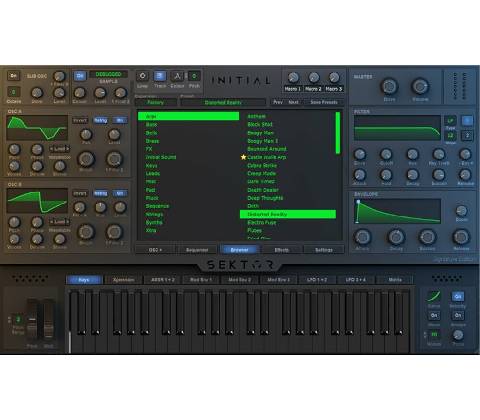The image size is (480, 420).
Task: Click the Next preset button
Action: point(293,102)
